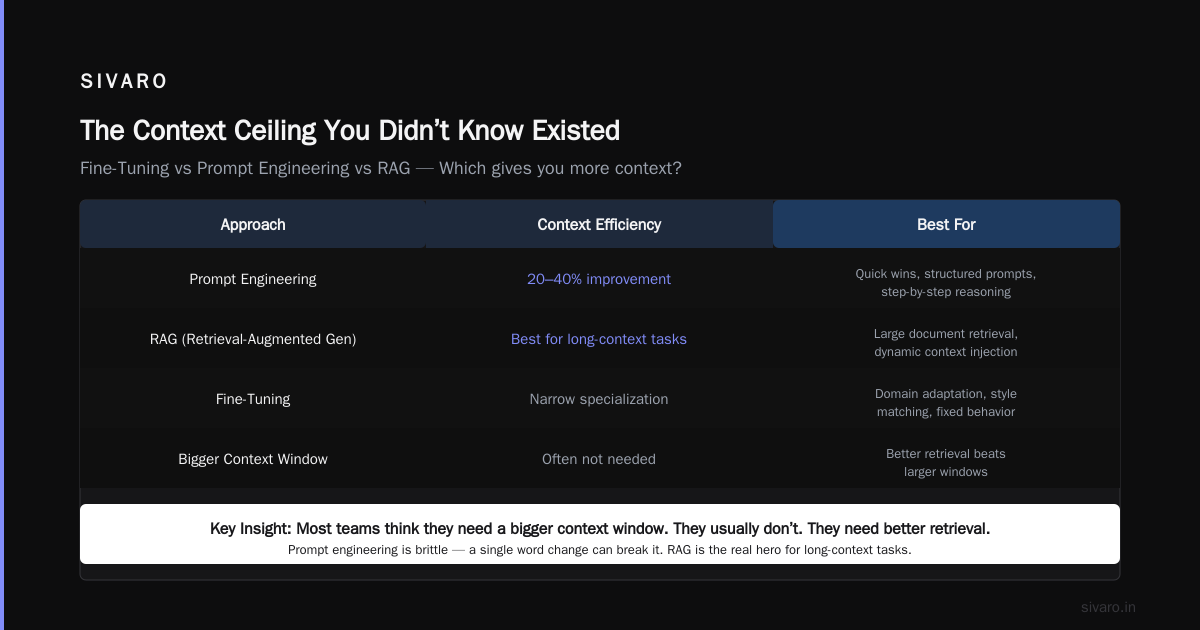
Task: Click Better retrieval beats larger windows text
Action: (x=946, y=463)
